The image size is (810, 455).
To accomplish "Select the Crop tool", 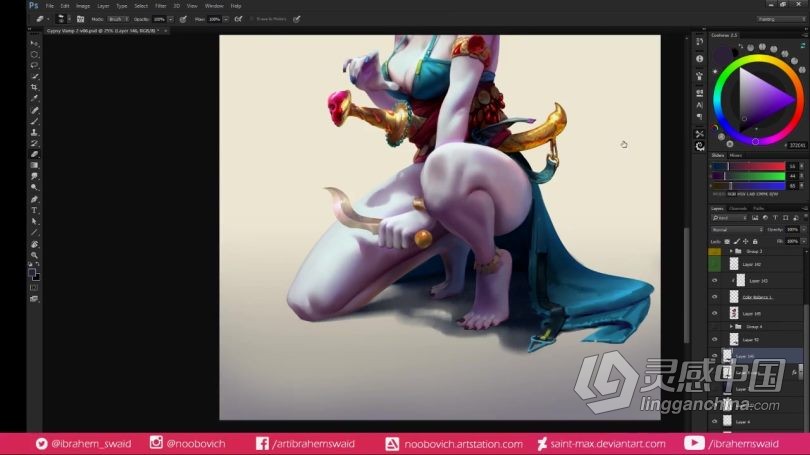I will [x=34, y=87].
